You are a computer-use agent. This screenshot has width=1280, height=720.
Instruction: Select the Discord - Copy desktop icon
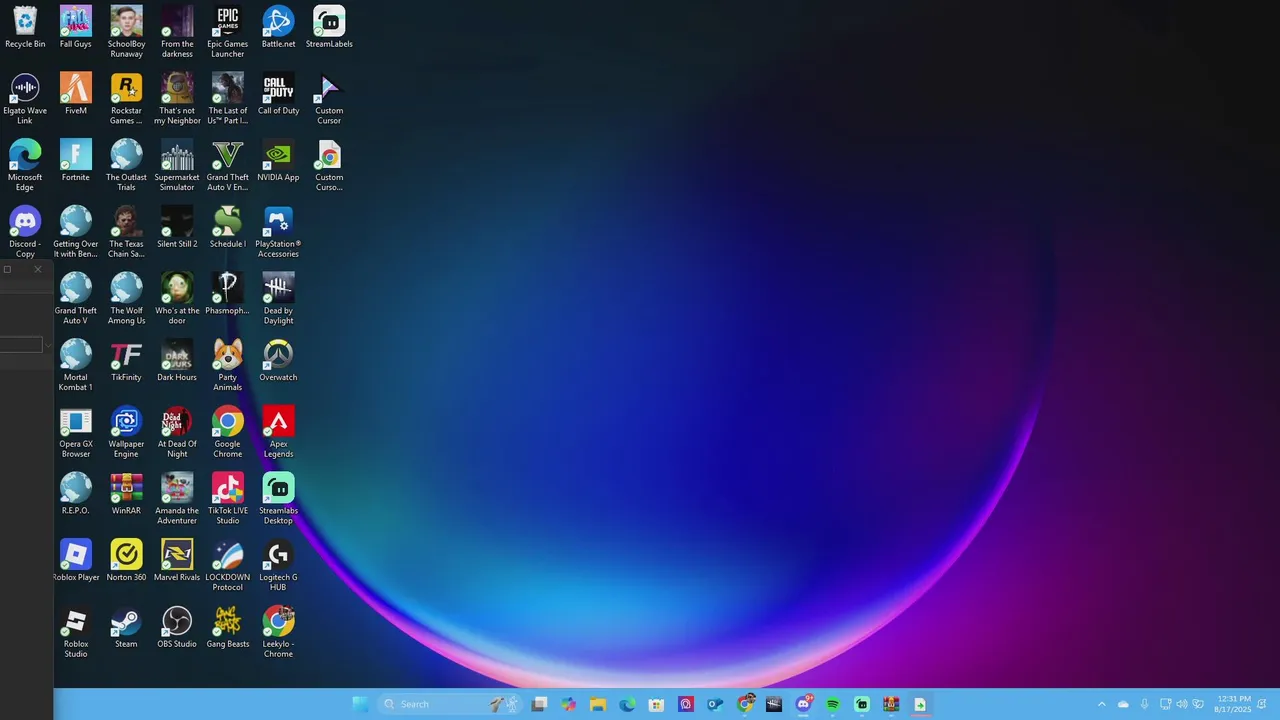[x=25, y=232]
